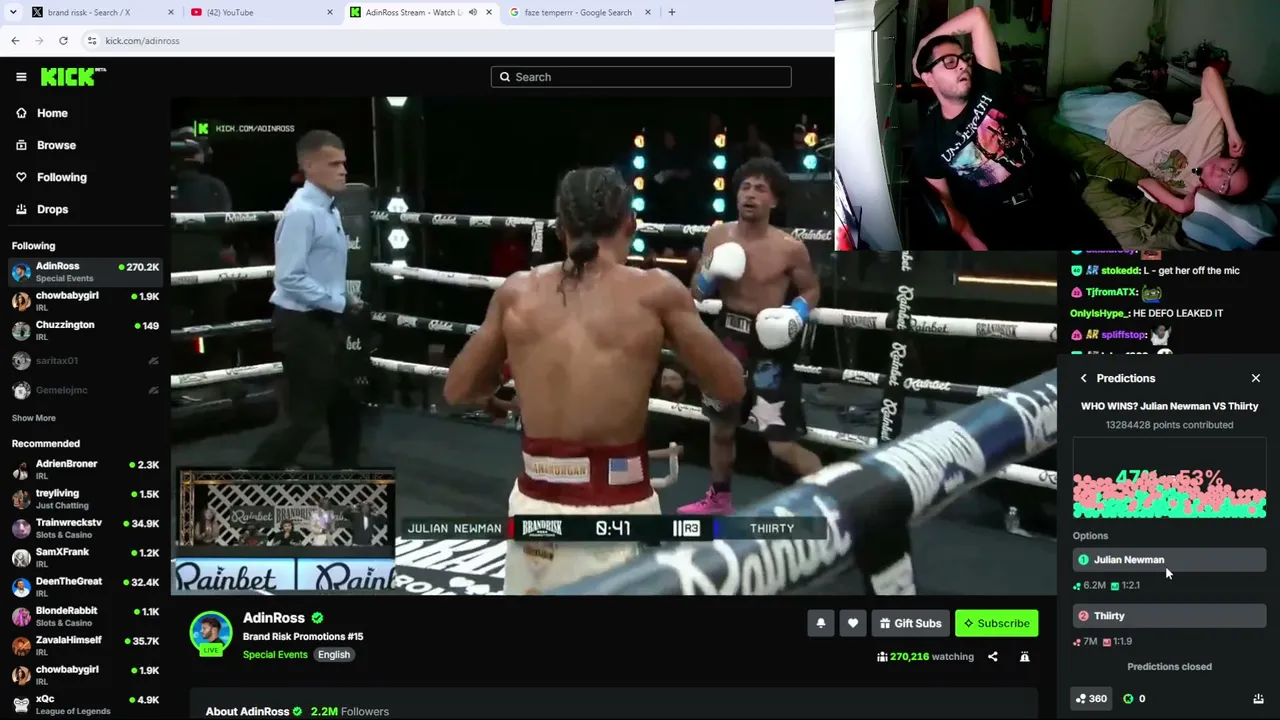Viewport: 1280px width, 720px height.
Task: Open the browser tab search dropdown
Action: 12,12
